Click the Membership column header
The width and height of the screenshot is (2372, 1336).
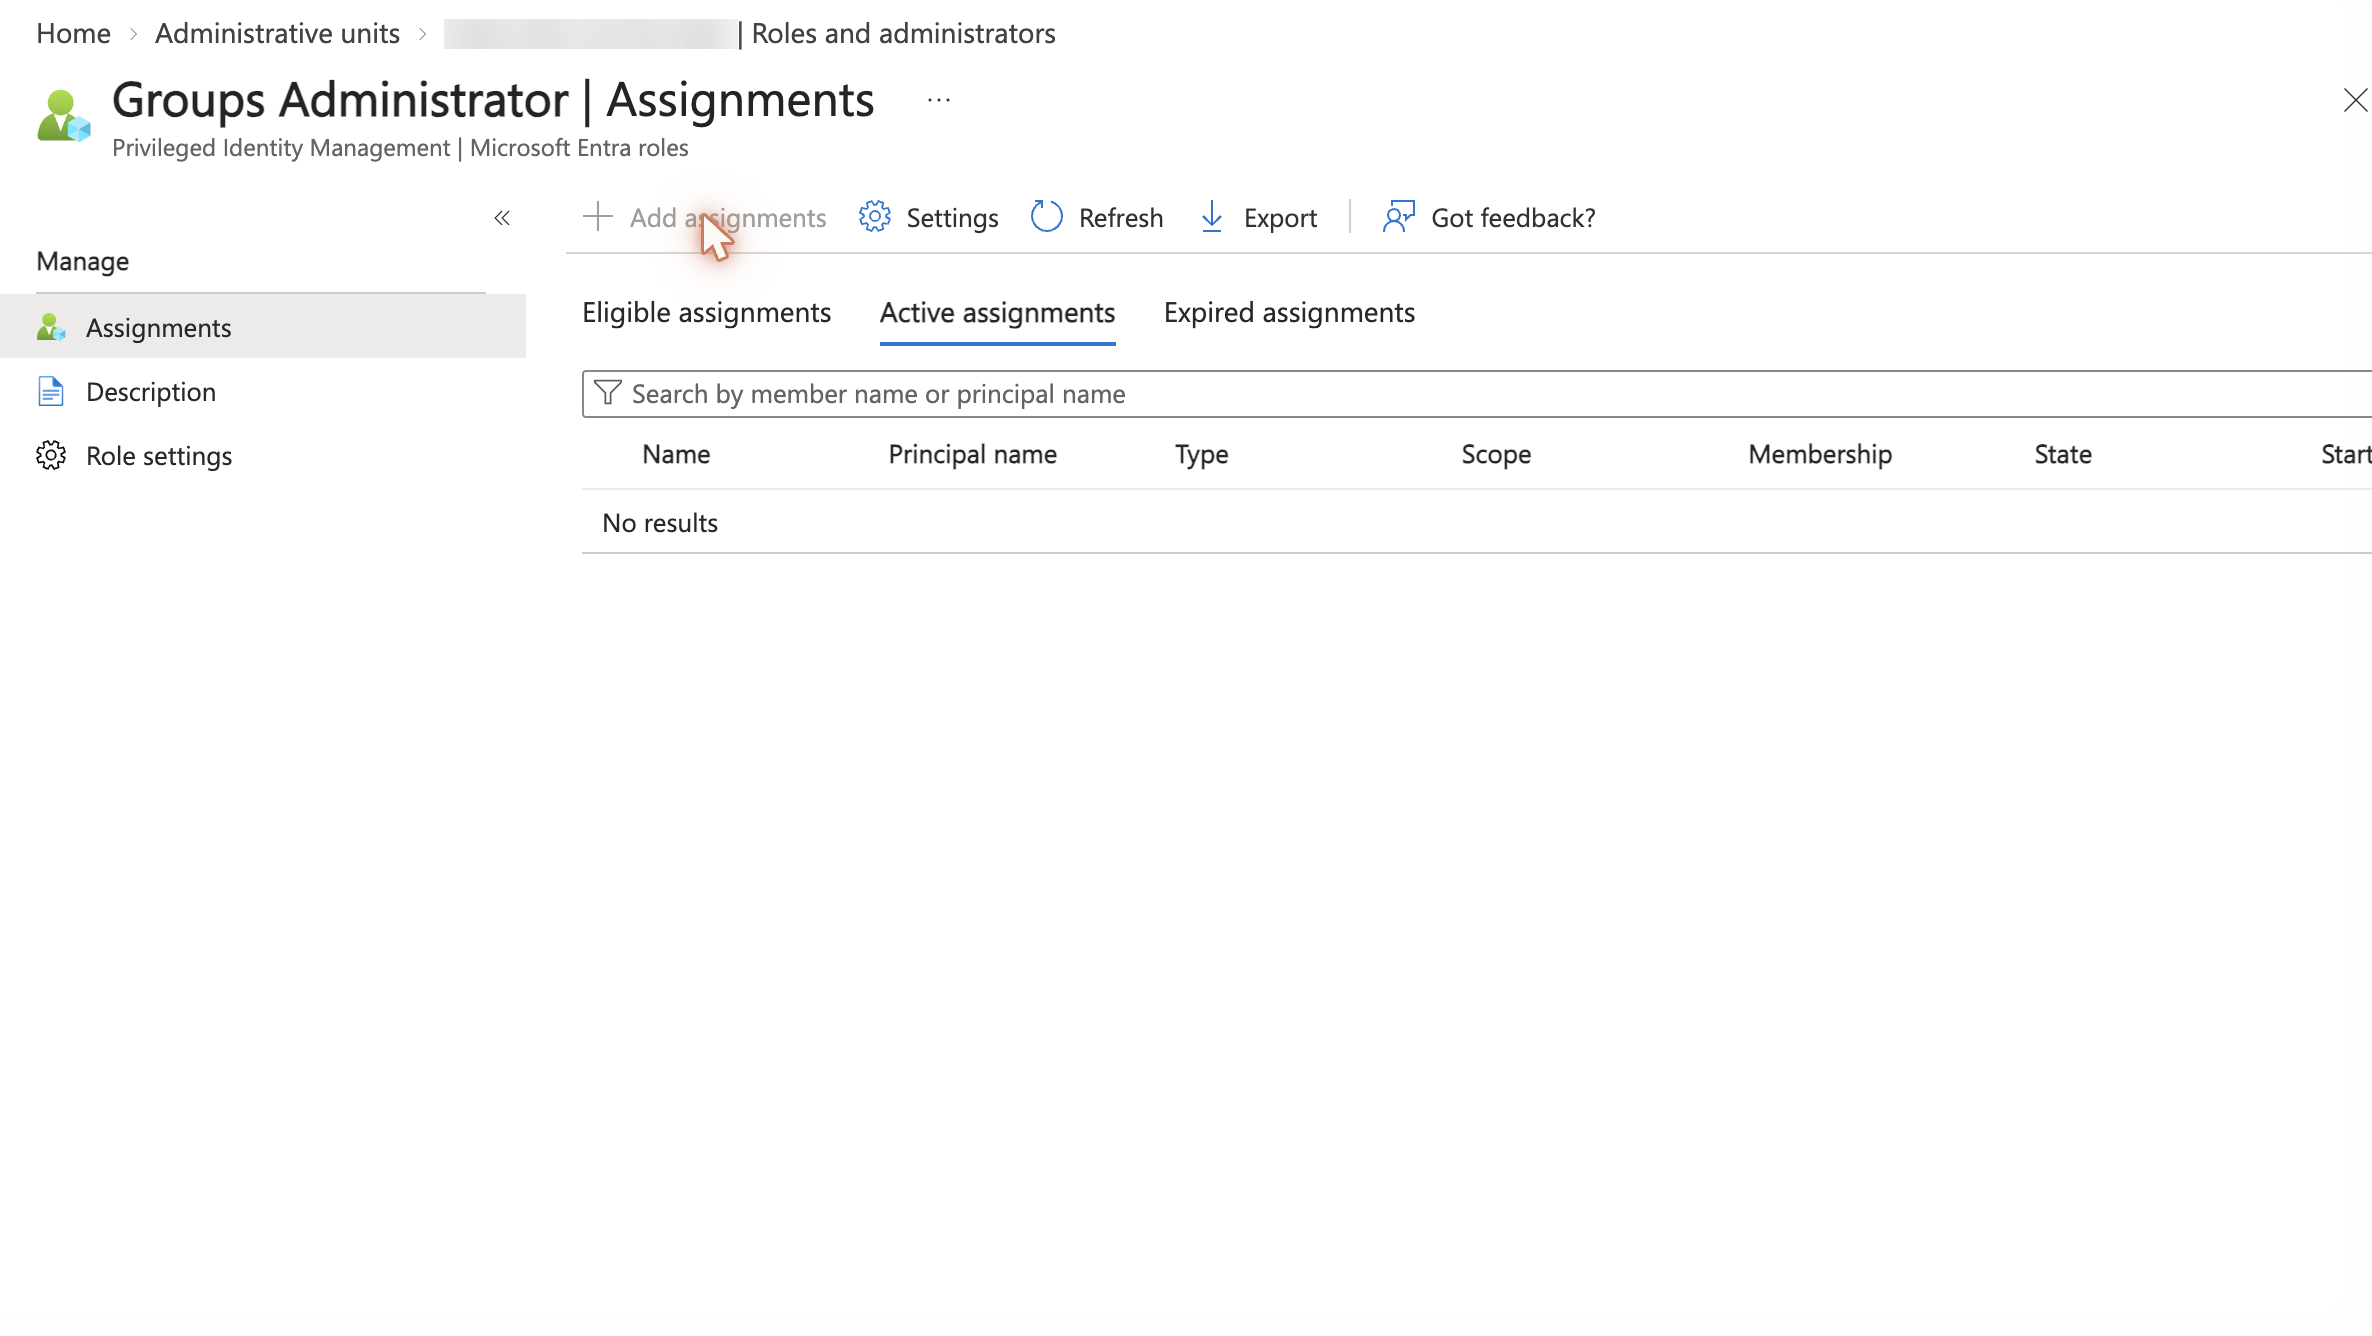[1820, 454]
